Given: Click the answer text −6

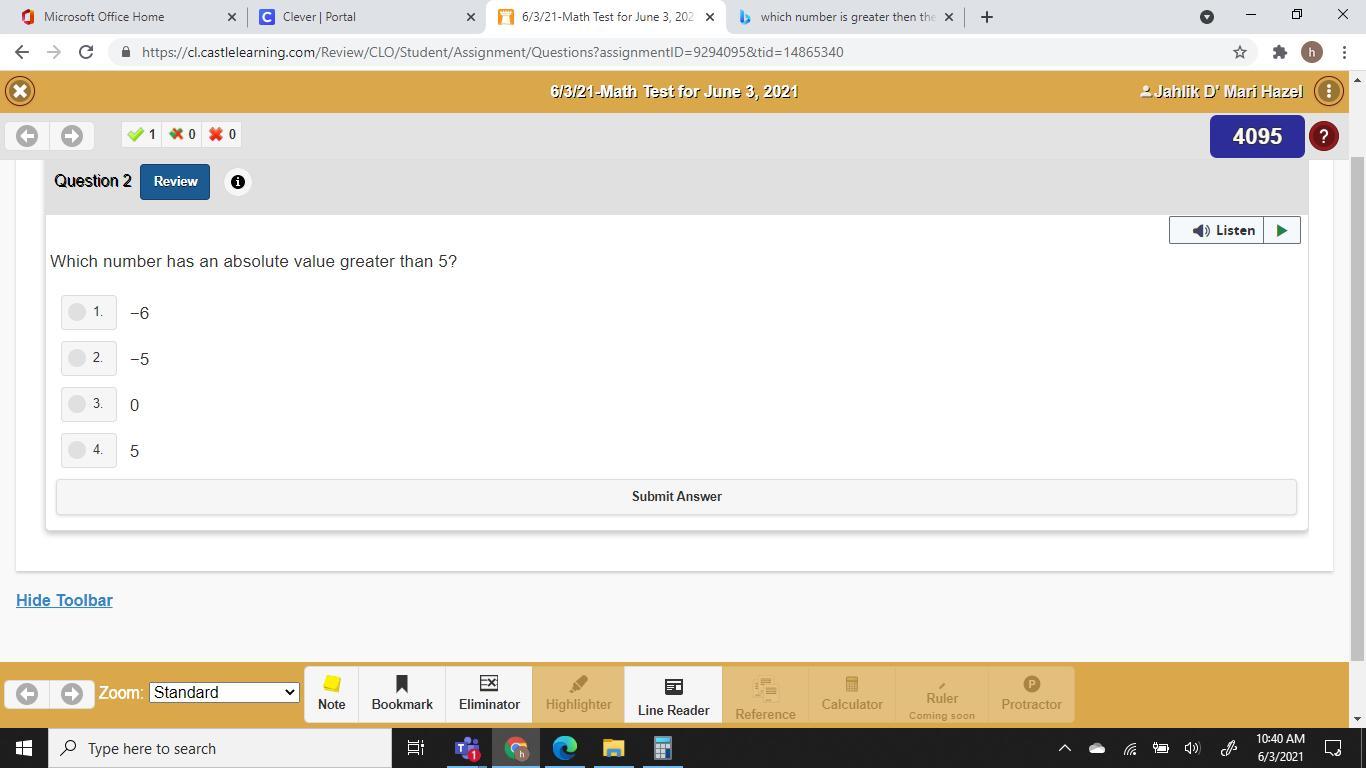Looking at the screenshot, I should tap(139, 313).
